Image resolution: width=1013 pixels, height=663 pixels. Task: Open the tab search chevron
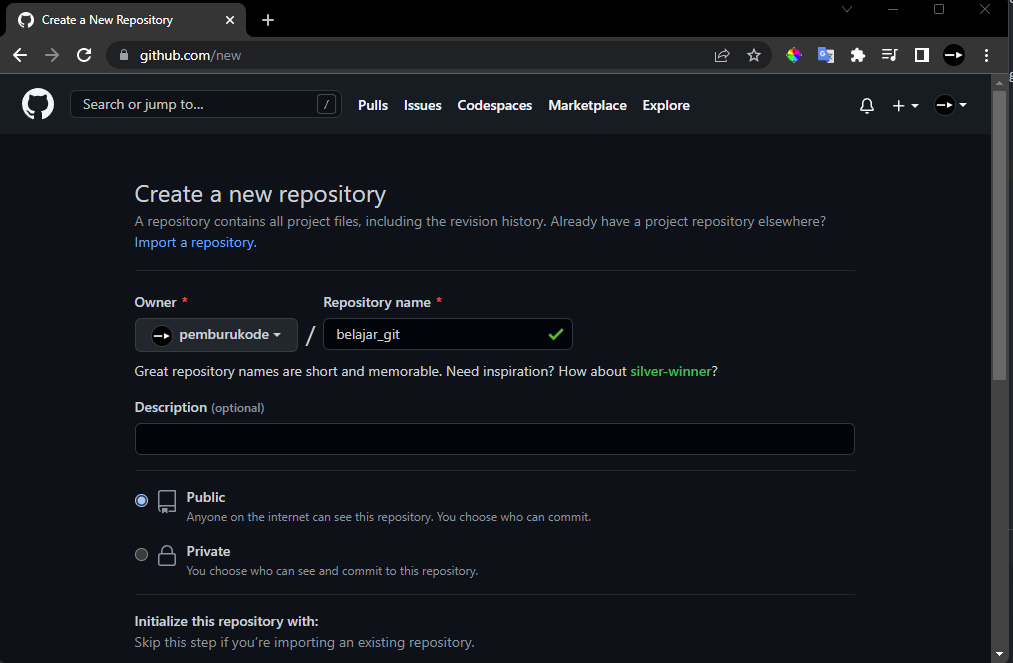point(847,9)
